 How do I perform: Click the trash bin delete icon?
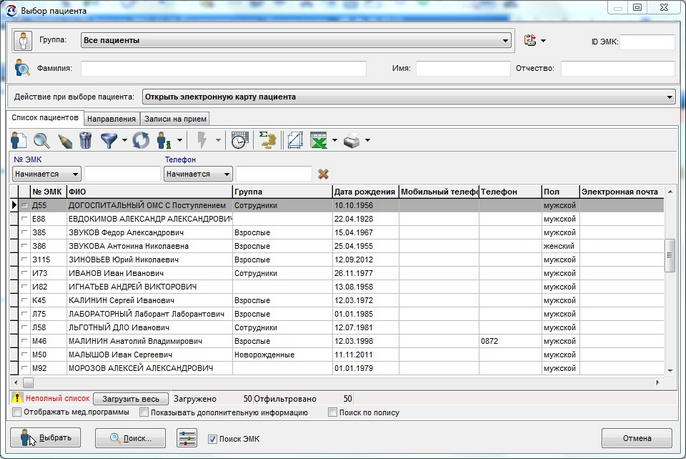86,140
